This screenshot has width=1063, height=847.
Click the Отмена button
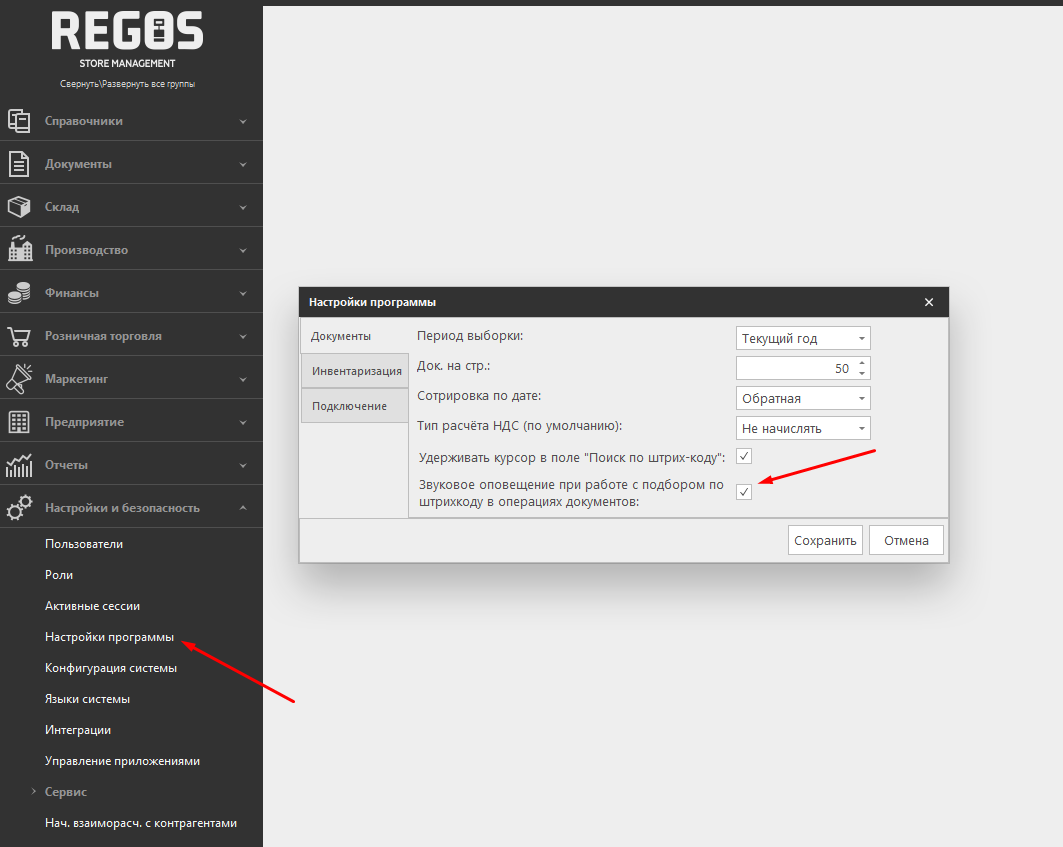click(x=906, y=541)
